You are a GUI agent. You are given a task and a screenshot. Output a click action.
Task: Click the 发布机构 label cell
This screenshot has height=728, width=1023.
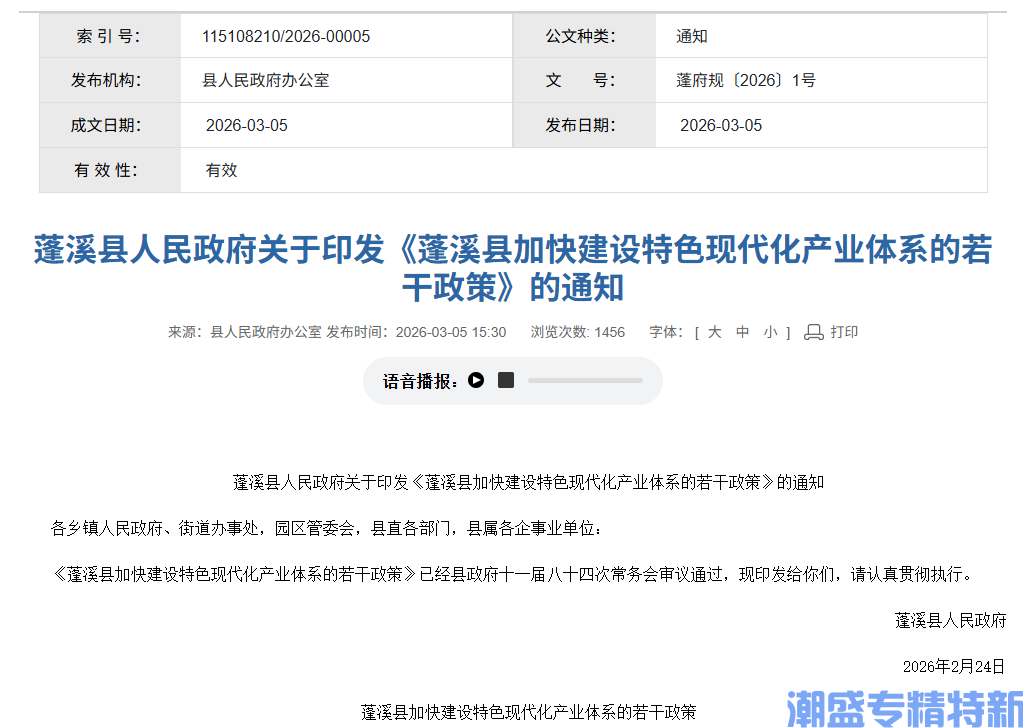(110, 80)
